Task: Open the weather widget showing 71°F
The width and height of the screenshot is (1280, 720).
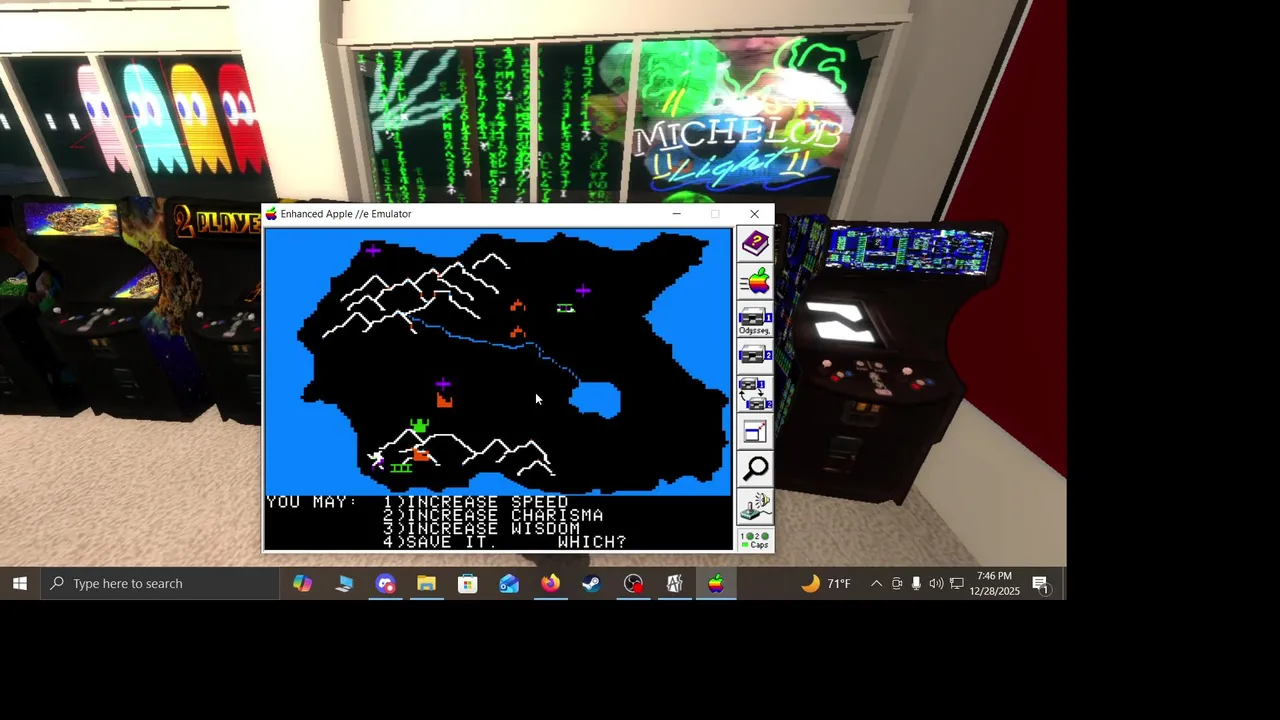Action: coord(826,583)
